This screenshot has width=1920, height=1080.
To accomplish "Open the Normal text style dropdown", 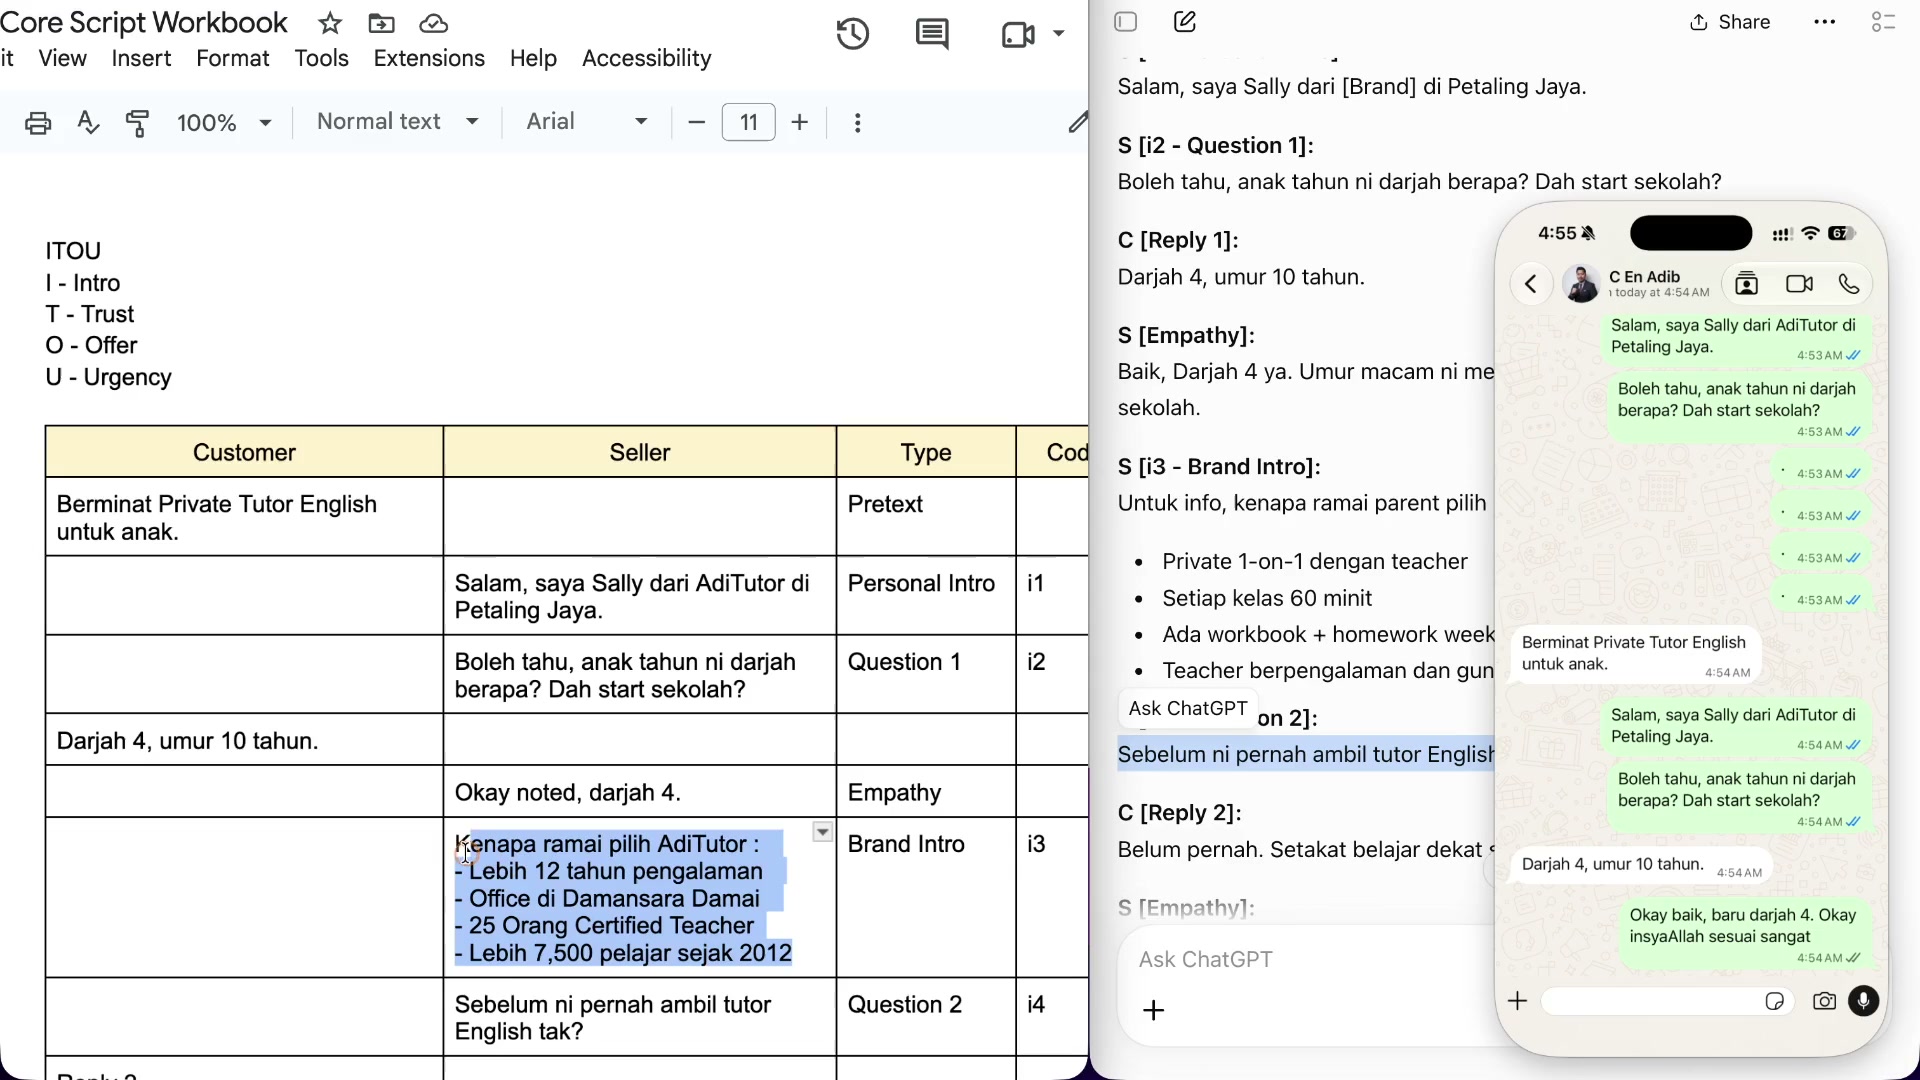I will (397, 122).
